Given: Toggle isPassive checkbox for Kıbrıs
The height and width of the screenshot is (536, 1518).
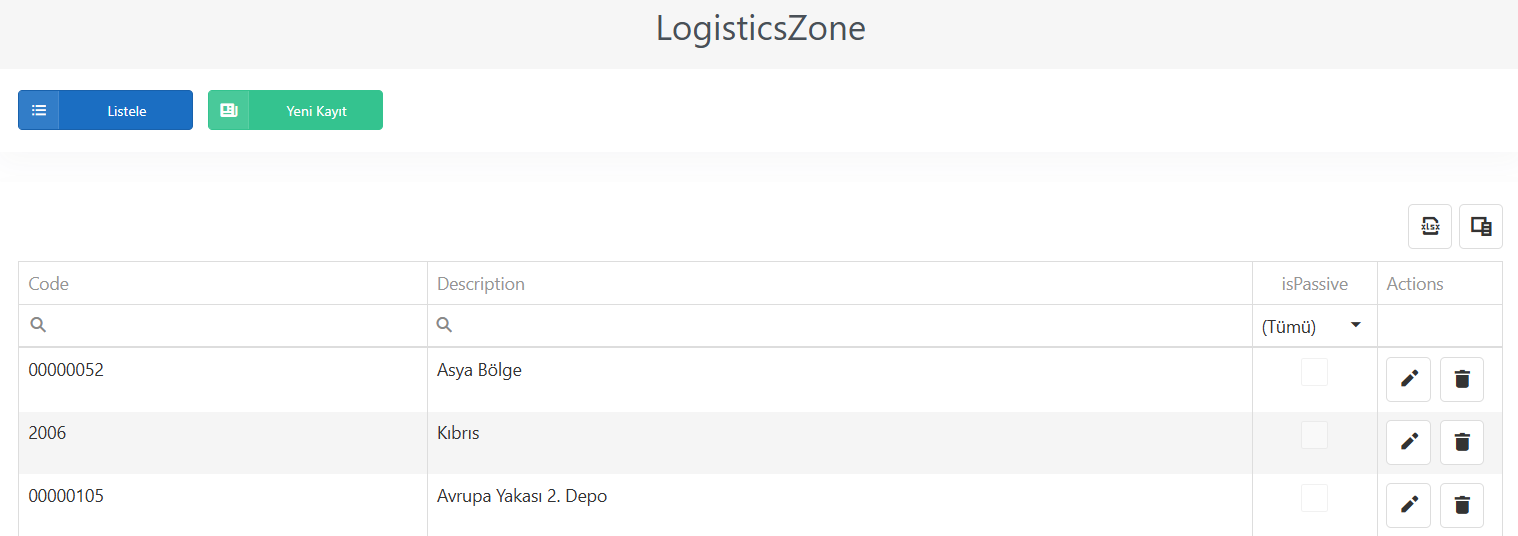Looking at the screenshot, I should click(1314, 435).
